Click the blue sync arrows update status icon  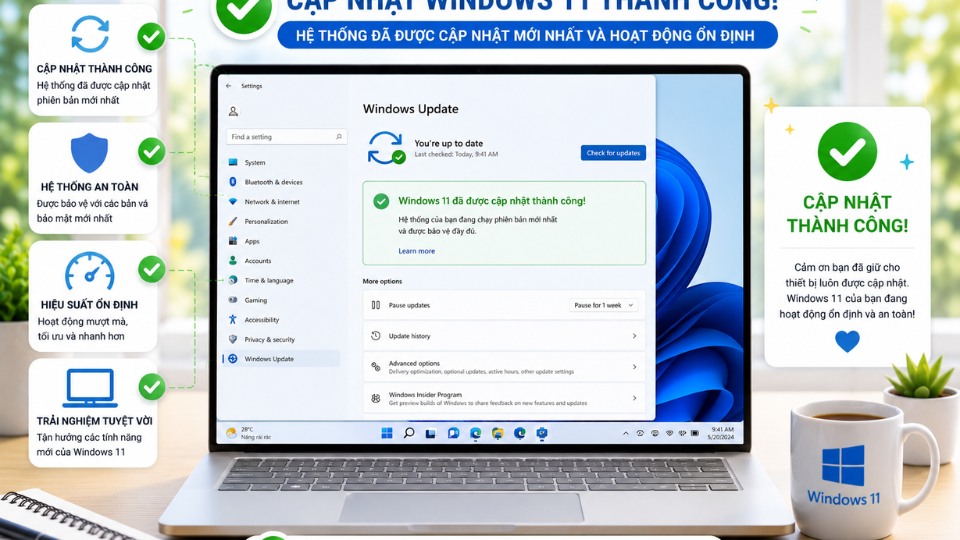[x=386, y=148]
